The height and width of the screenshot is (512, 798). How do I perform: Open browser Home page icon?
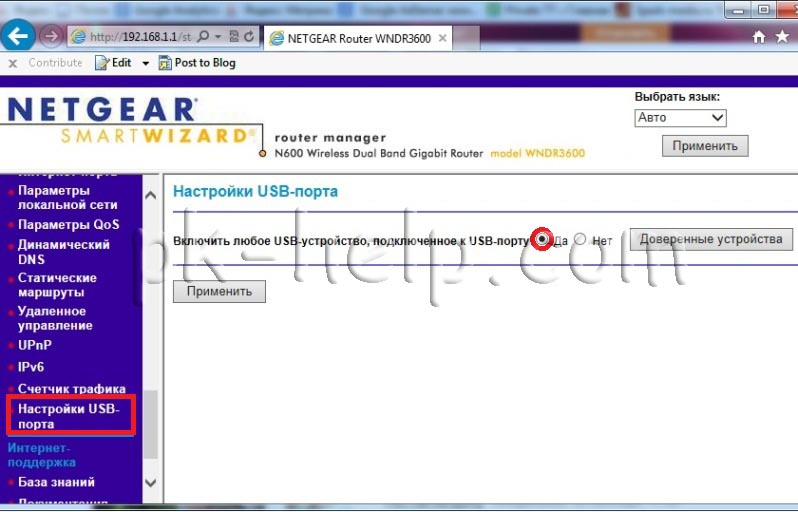tap(759, 37)
